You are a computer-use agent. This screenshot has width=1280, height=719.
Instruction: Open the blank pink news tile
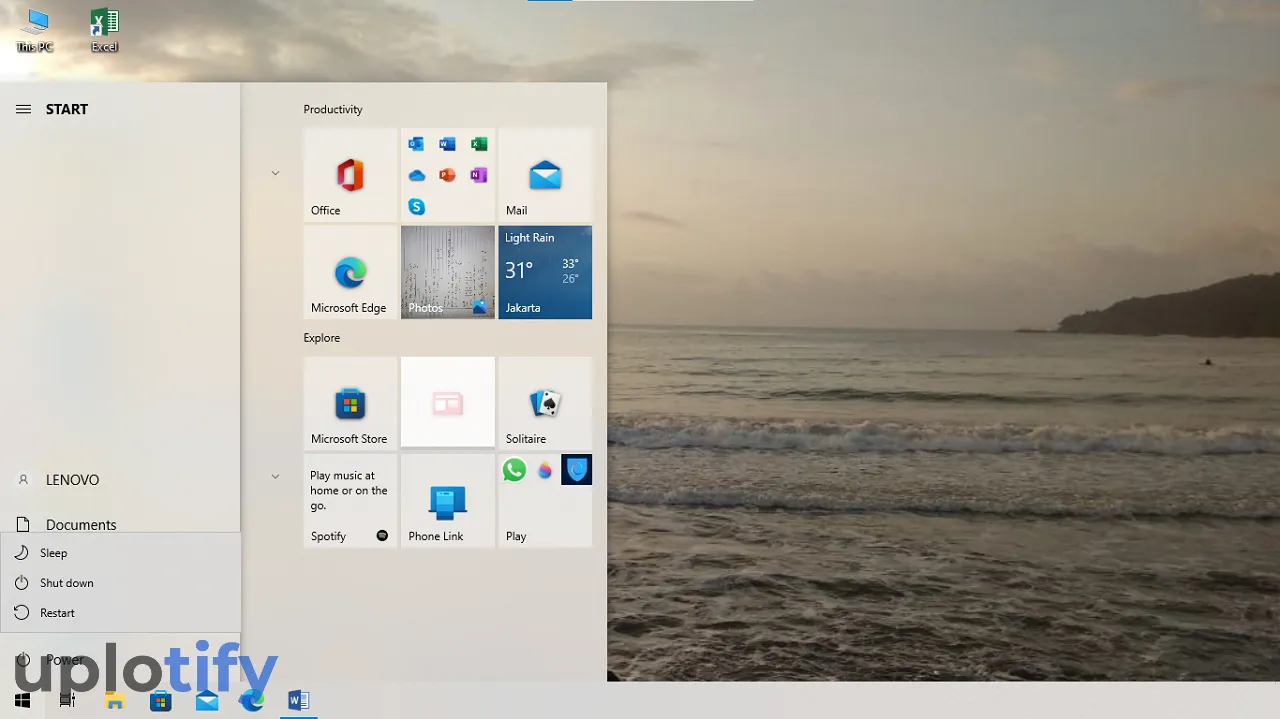(447, 403)
